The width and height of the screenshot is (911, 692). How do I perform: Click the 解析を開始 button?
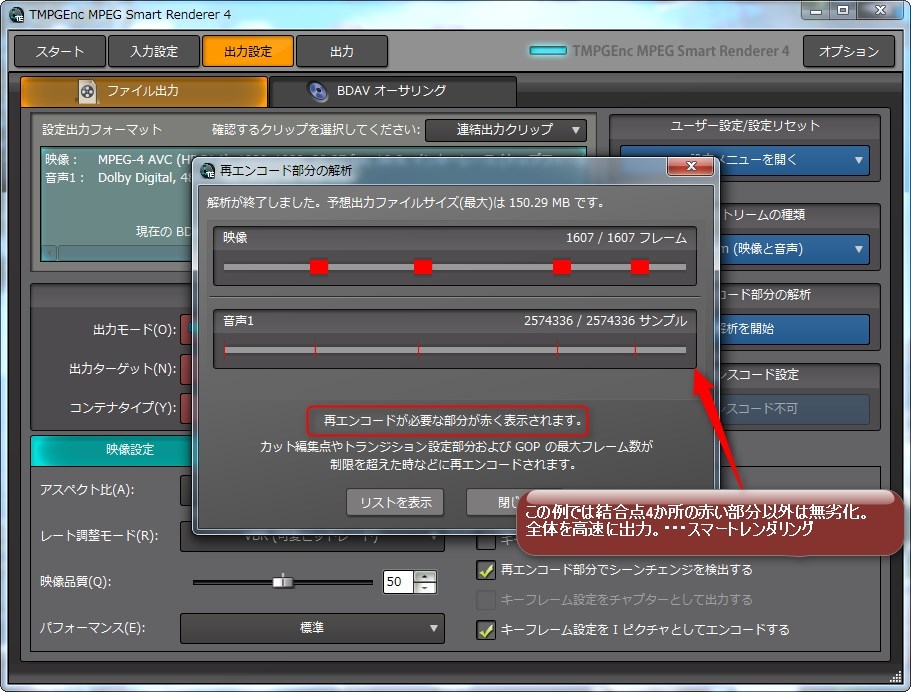coord(794,329)
